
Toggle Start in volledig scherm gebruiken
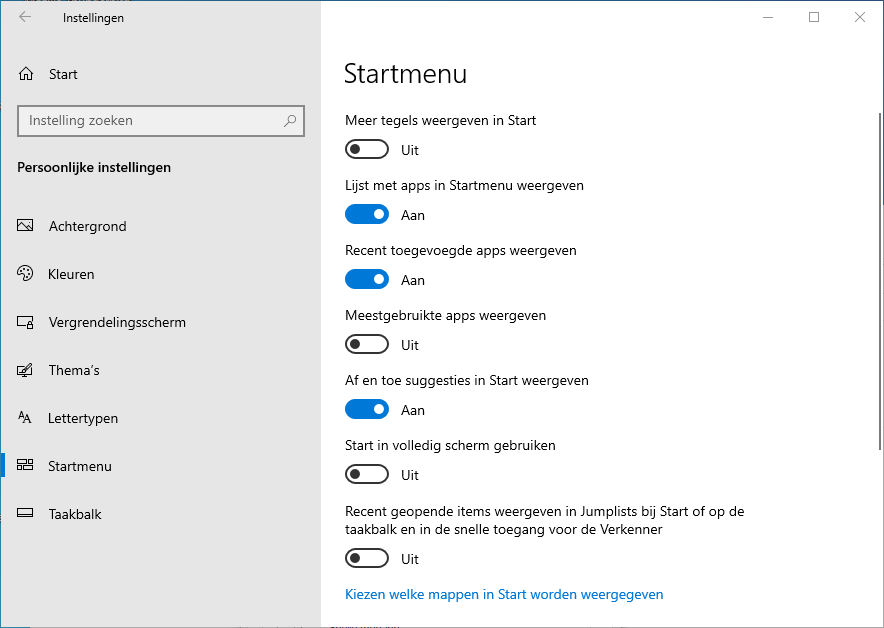click(x=366, y=475)
